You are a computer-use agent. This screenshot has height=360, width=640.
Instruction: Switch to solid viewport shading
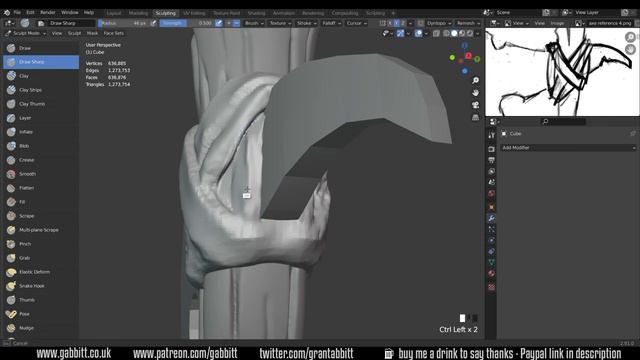(x=454, y=33)
